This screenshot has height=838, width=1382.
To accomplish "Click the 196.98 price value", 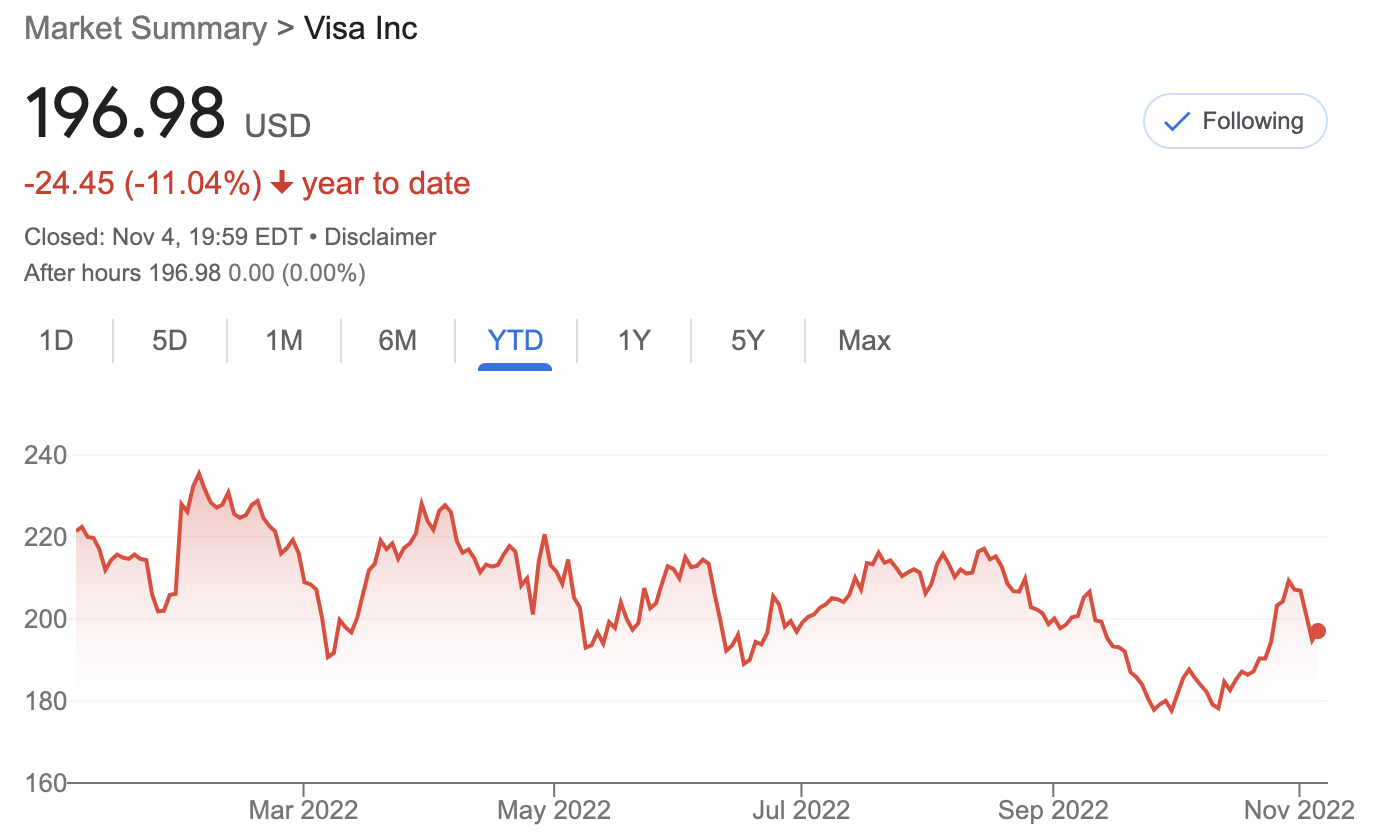I will pyautogui.click(x=125, y=112).
